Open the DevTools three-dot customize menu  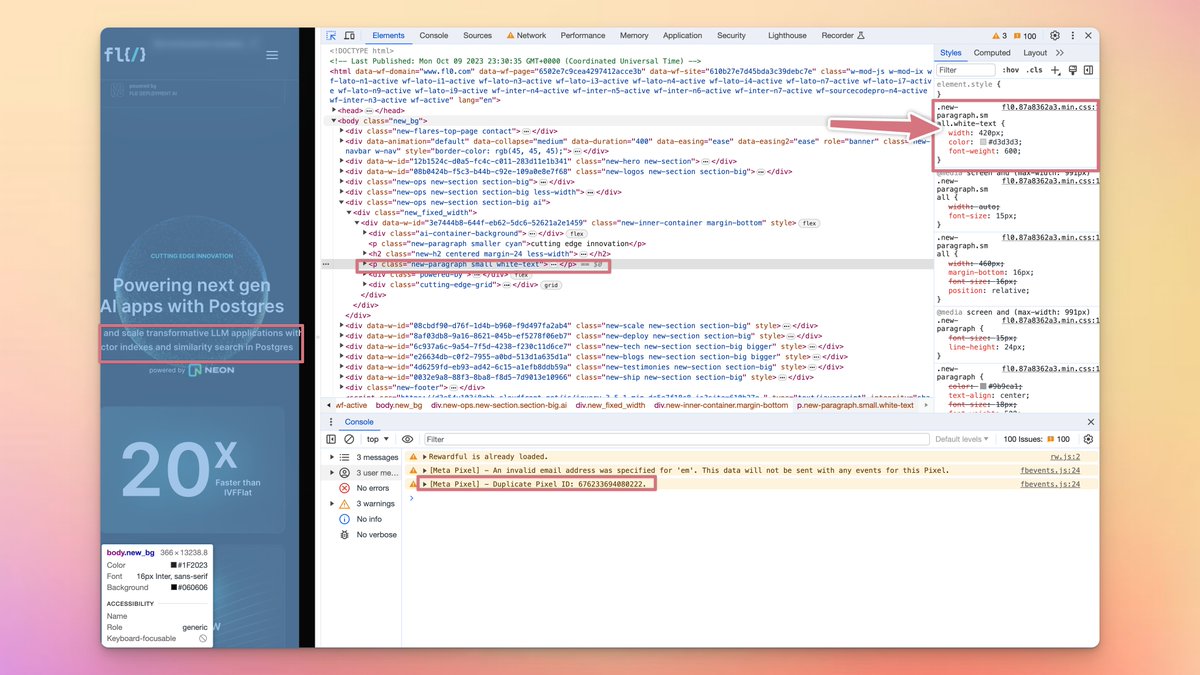click(1071, 35)
